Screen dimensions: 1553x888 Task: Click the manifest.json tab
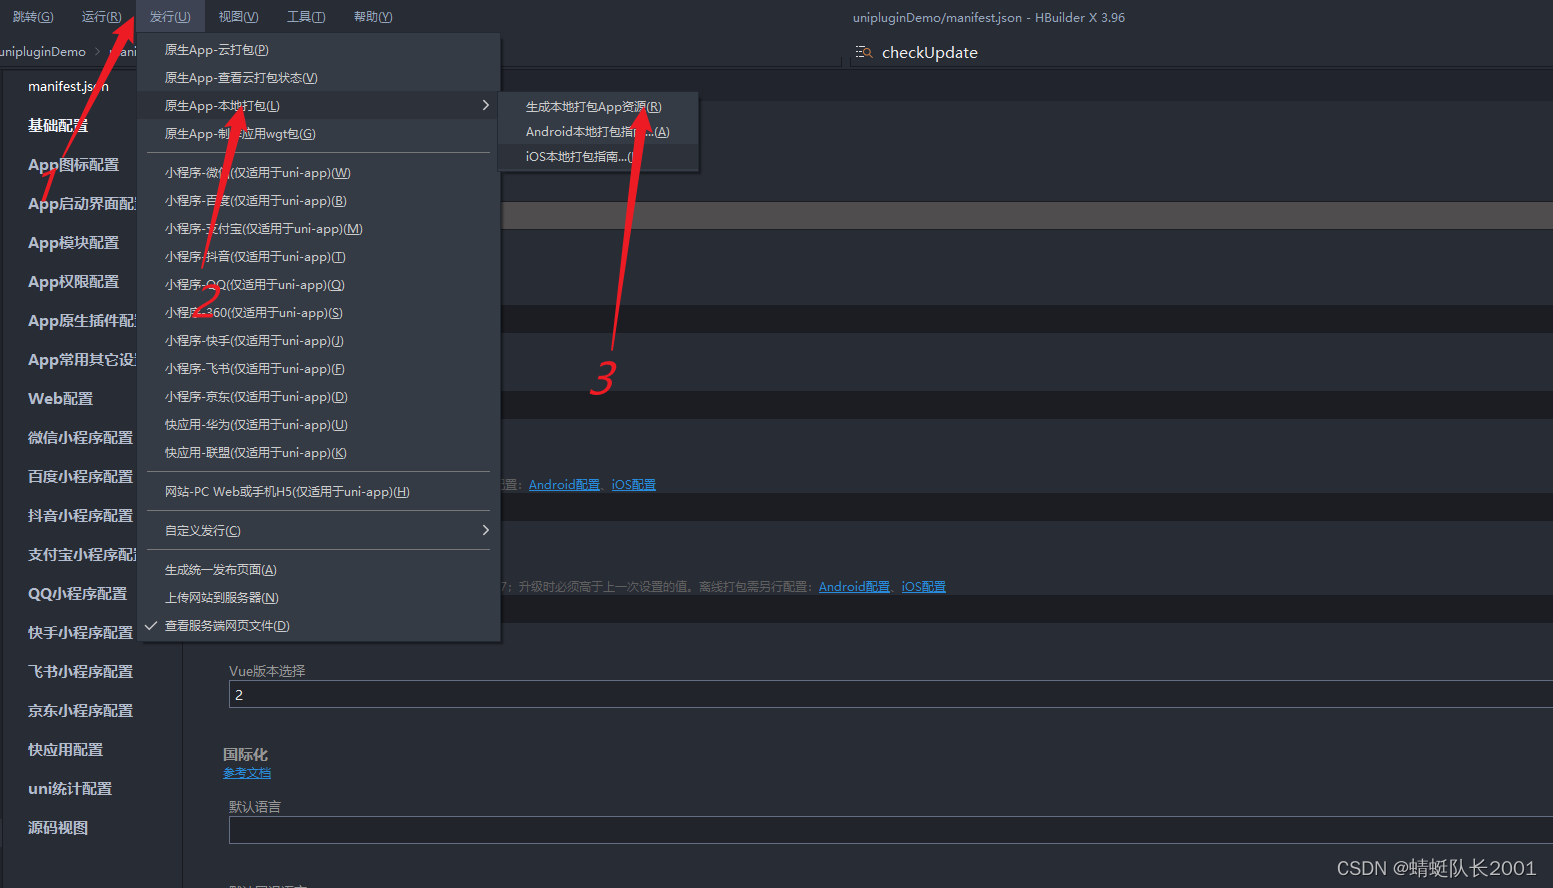(x=68, y=87)
